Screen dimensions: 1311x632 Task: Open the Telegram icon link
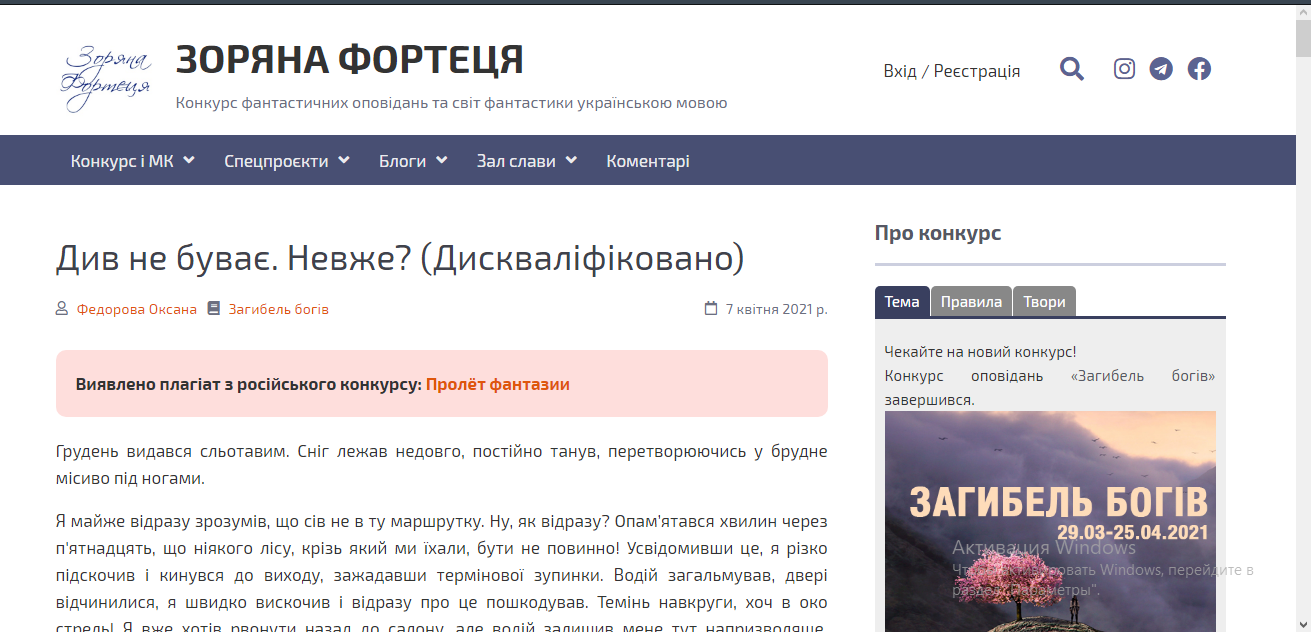pyautogui.click(x=1161, y=69)
